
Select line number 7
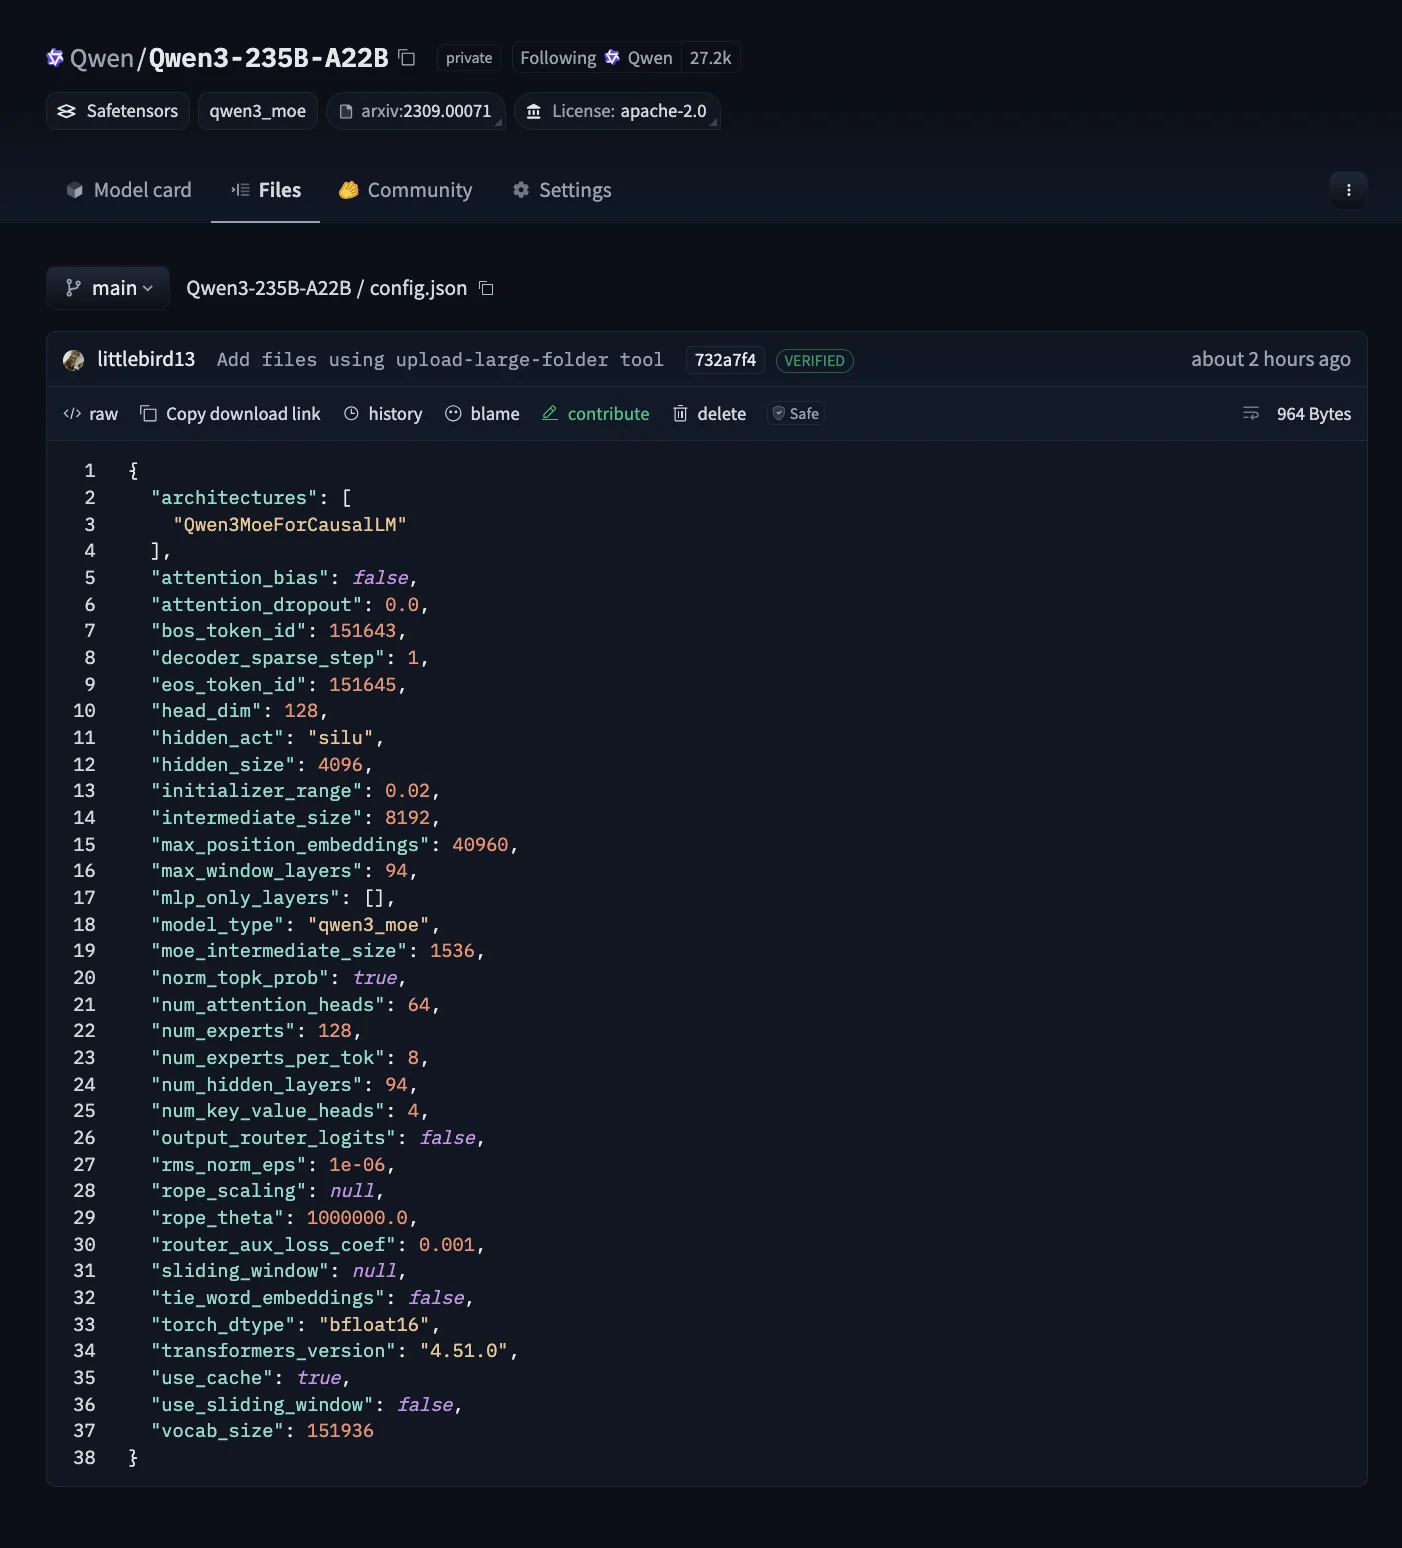pos(90,631)
